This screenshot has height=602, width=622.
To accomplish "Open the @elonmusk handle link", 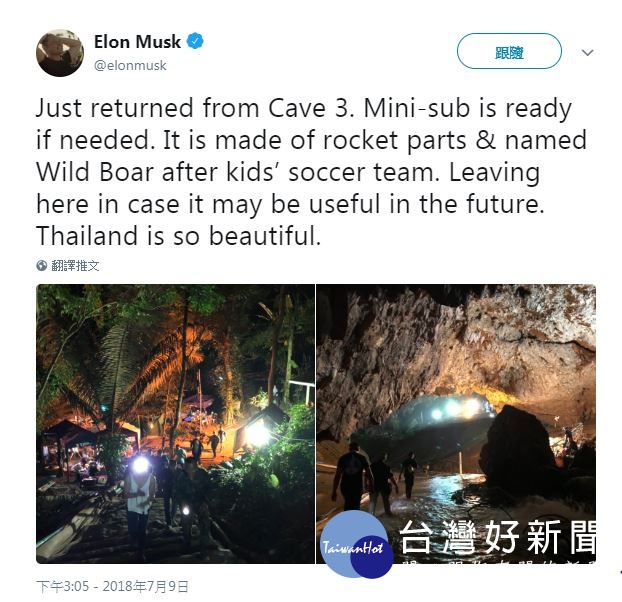I will coord(130,65).
